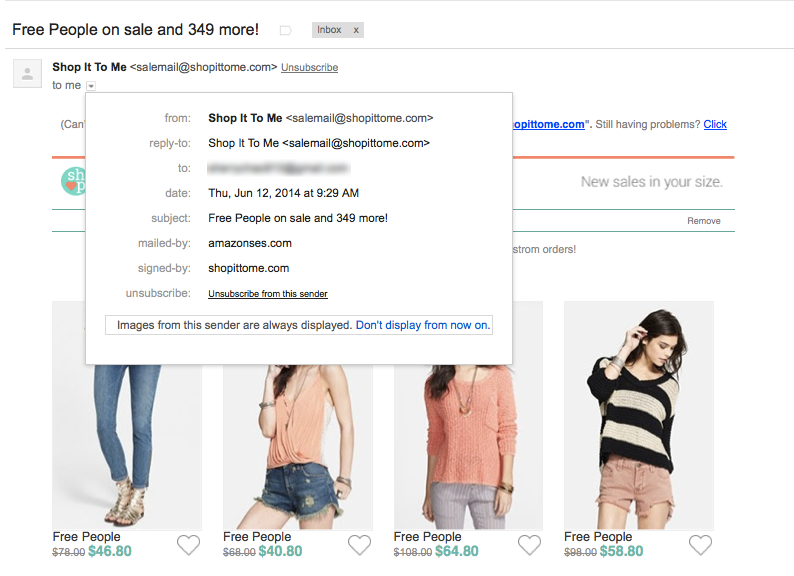
Task: Favorite the $64.80 coral sweater heart
Action: pyautogui.click(x=530, y=545)
